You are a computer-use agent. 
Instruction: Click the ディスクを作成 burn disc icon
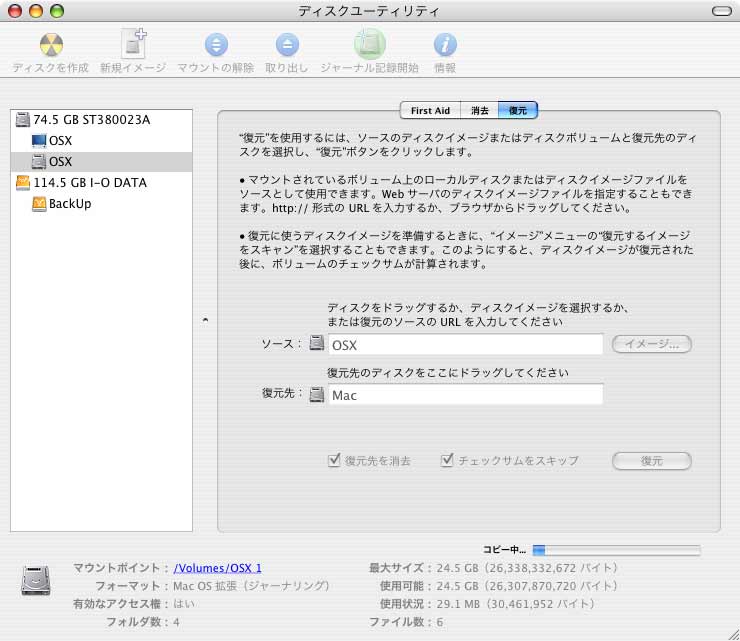[x=51, y=45]
